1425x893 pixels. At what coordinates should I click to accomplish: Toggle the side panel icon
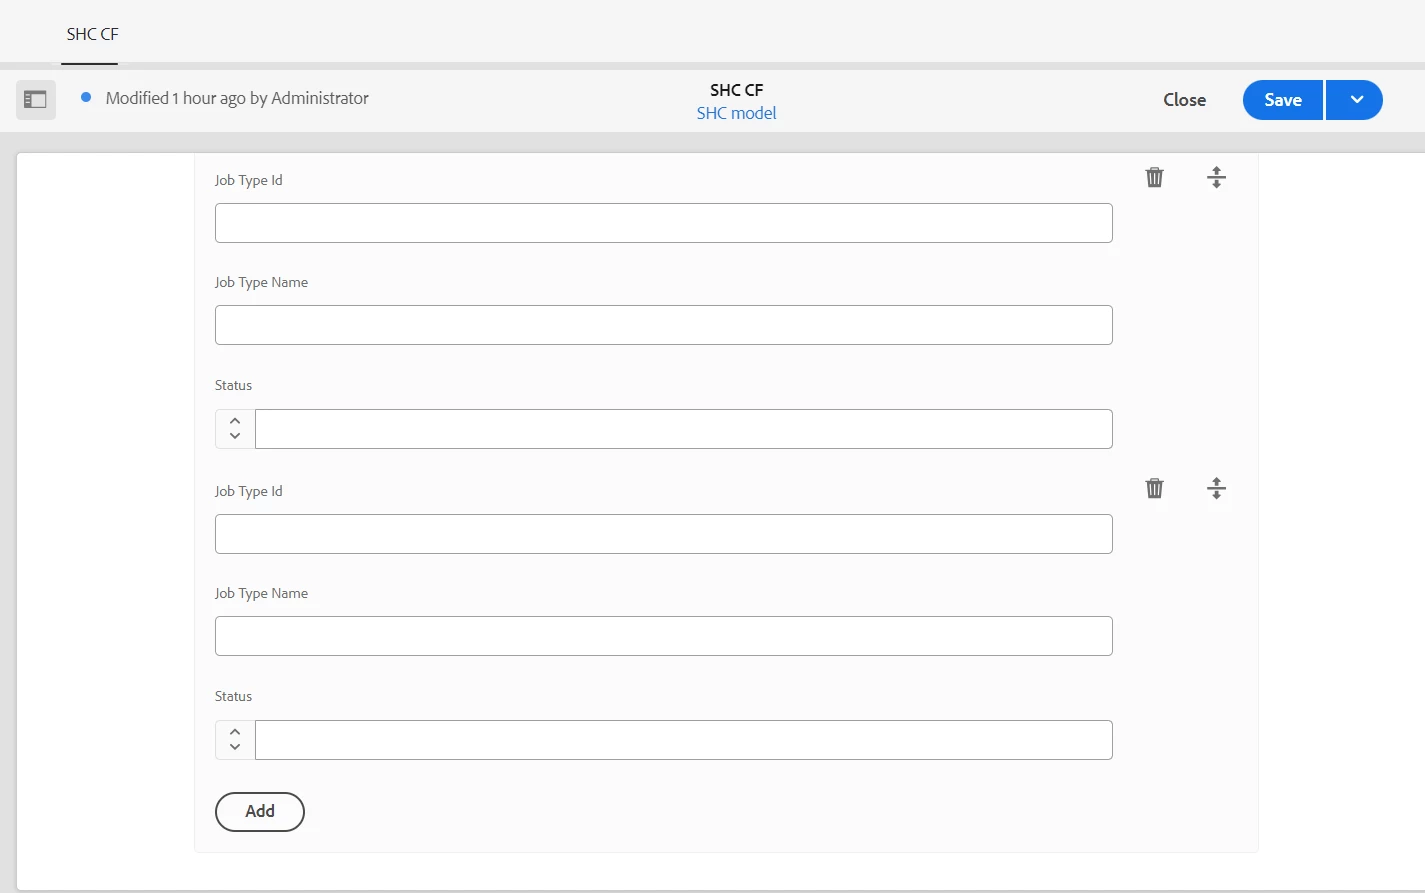tap(36, 100)
